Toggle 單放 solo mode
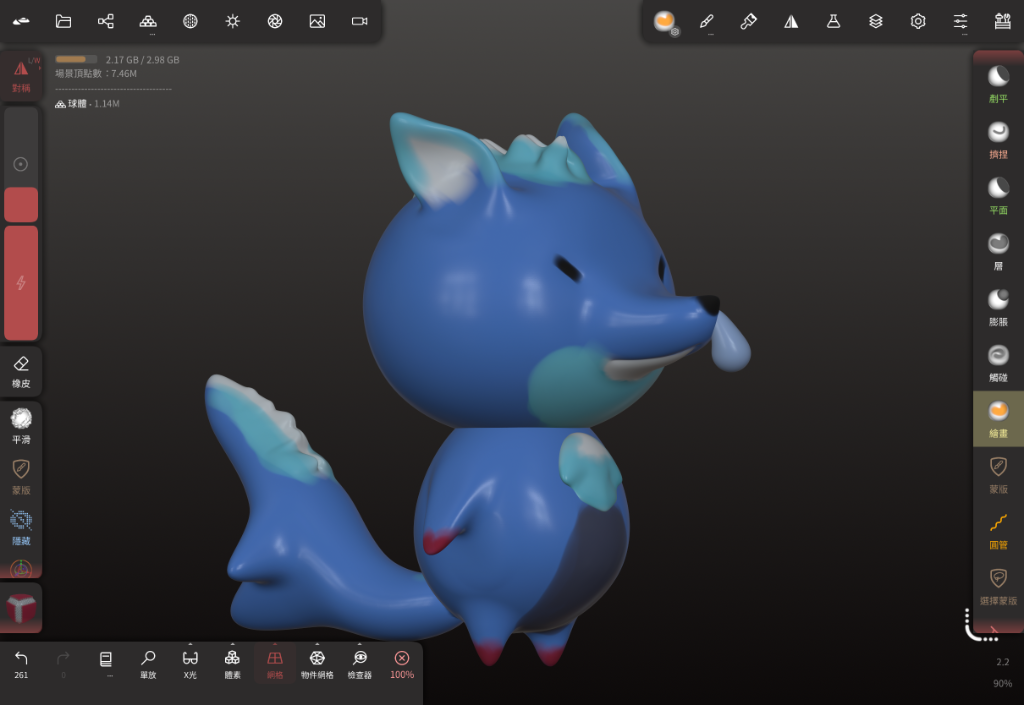This screenshot has width=1024, height=705. [x=148, y=664]
